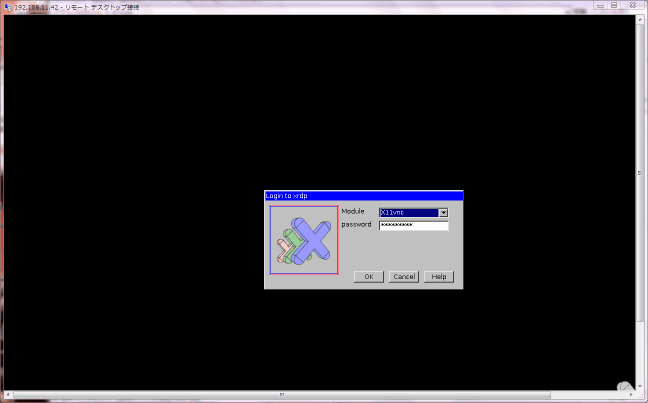Image resolution: width=648 pixels, height=403 pixels.
Task: Click the password label text
Action: [x=356, y=224]
